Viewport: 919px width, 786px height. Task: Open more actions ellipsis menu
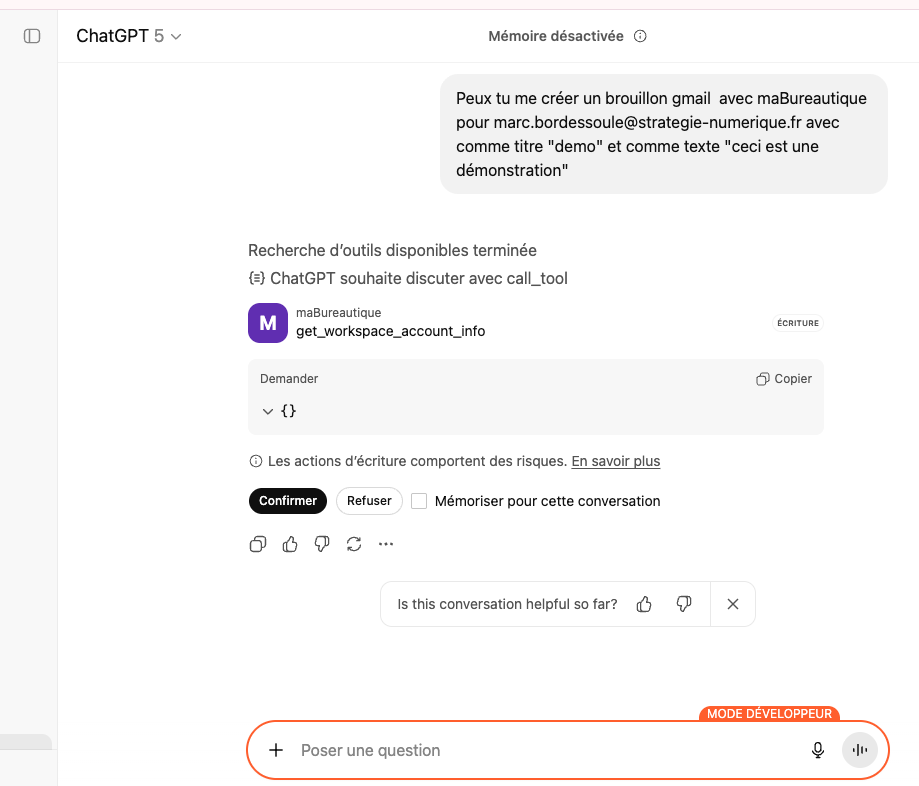(x=386, y=544)
